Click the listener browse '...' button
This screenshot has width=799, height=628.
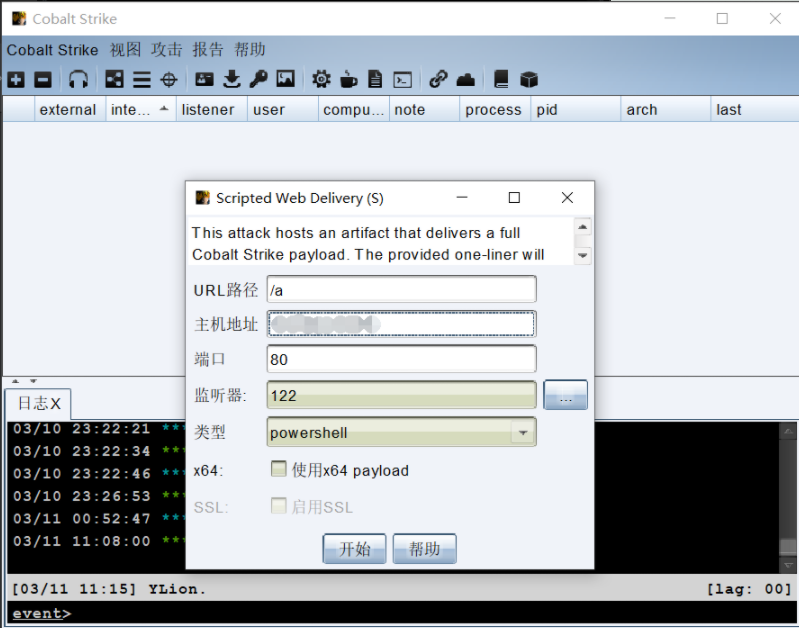565,395
